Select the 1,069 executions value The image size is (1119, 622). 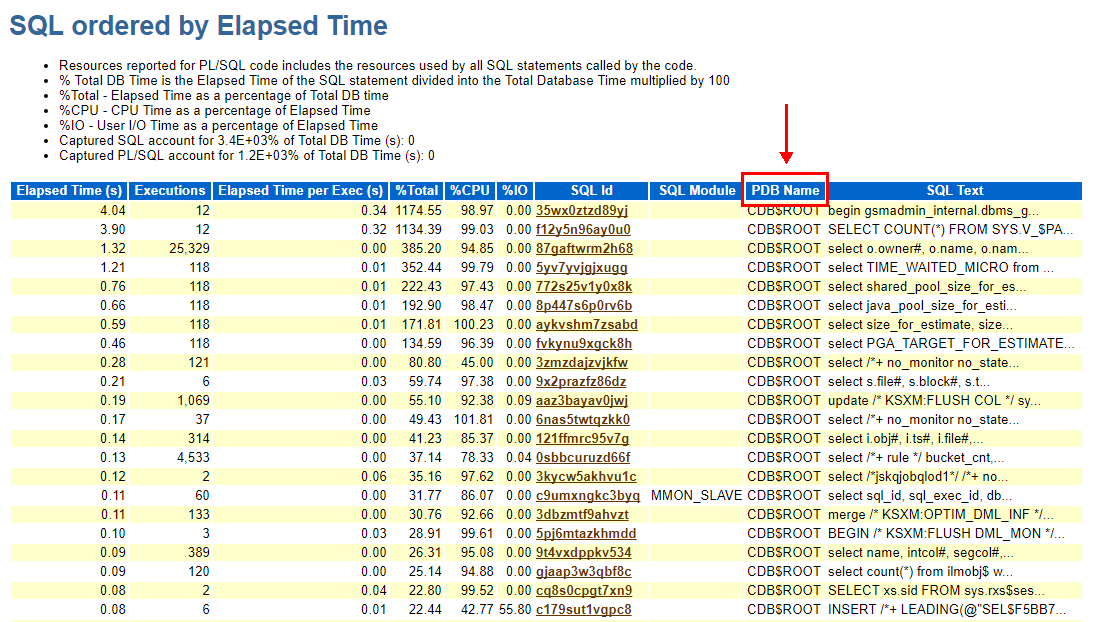[193, 400]
